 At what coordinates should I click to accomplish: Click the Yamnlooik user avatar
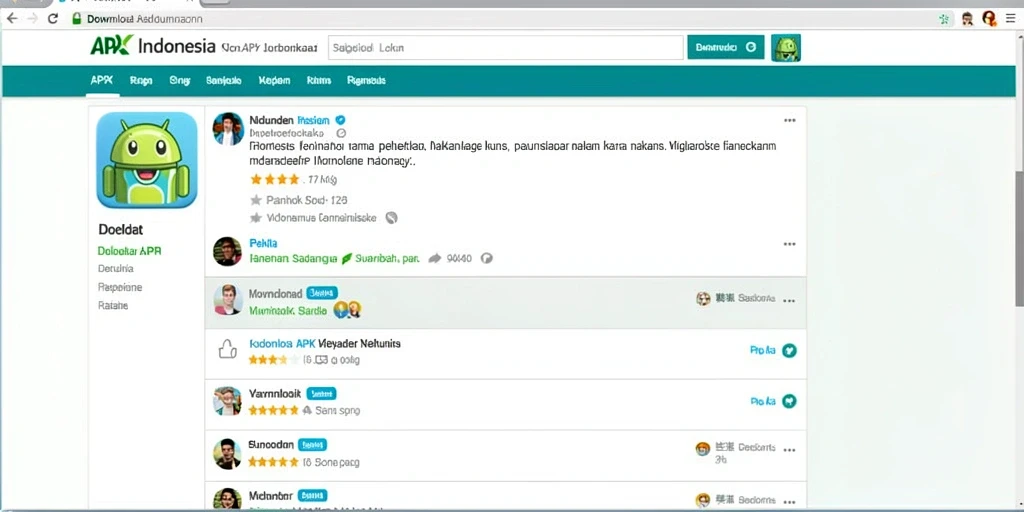coord(227,401)
